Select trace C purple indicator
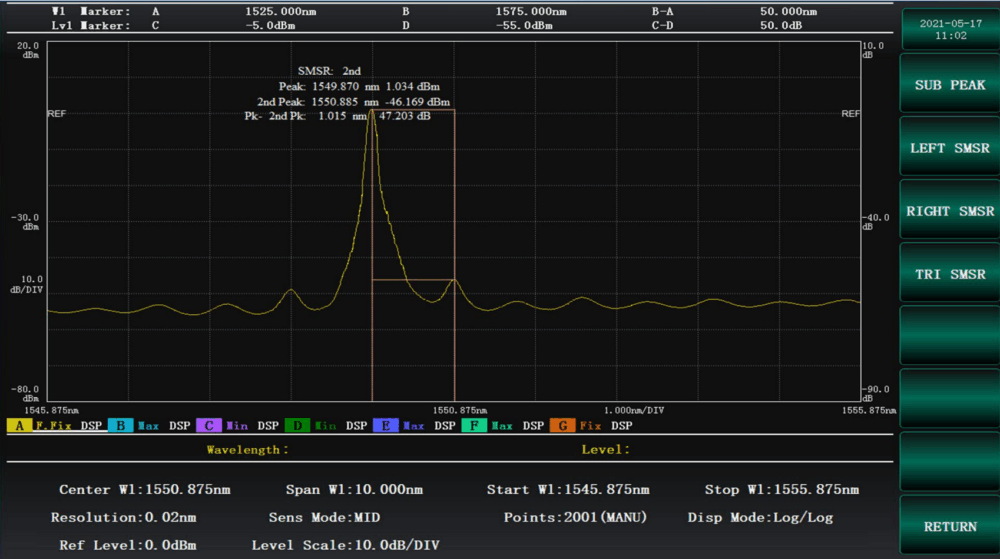The width and height of the screenshot is (1000, 559). point(208,426)
